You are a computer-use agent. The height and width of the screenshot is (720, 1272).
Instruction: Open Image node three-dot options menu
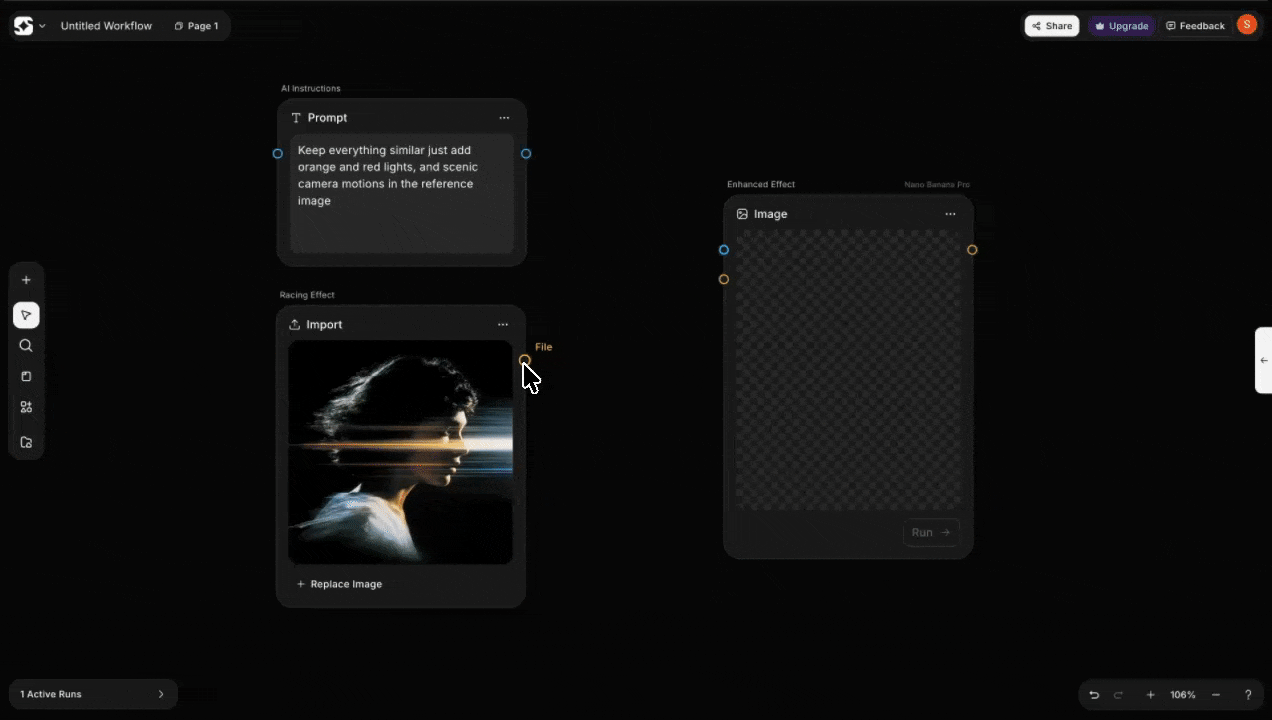950,214
